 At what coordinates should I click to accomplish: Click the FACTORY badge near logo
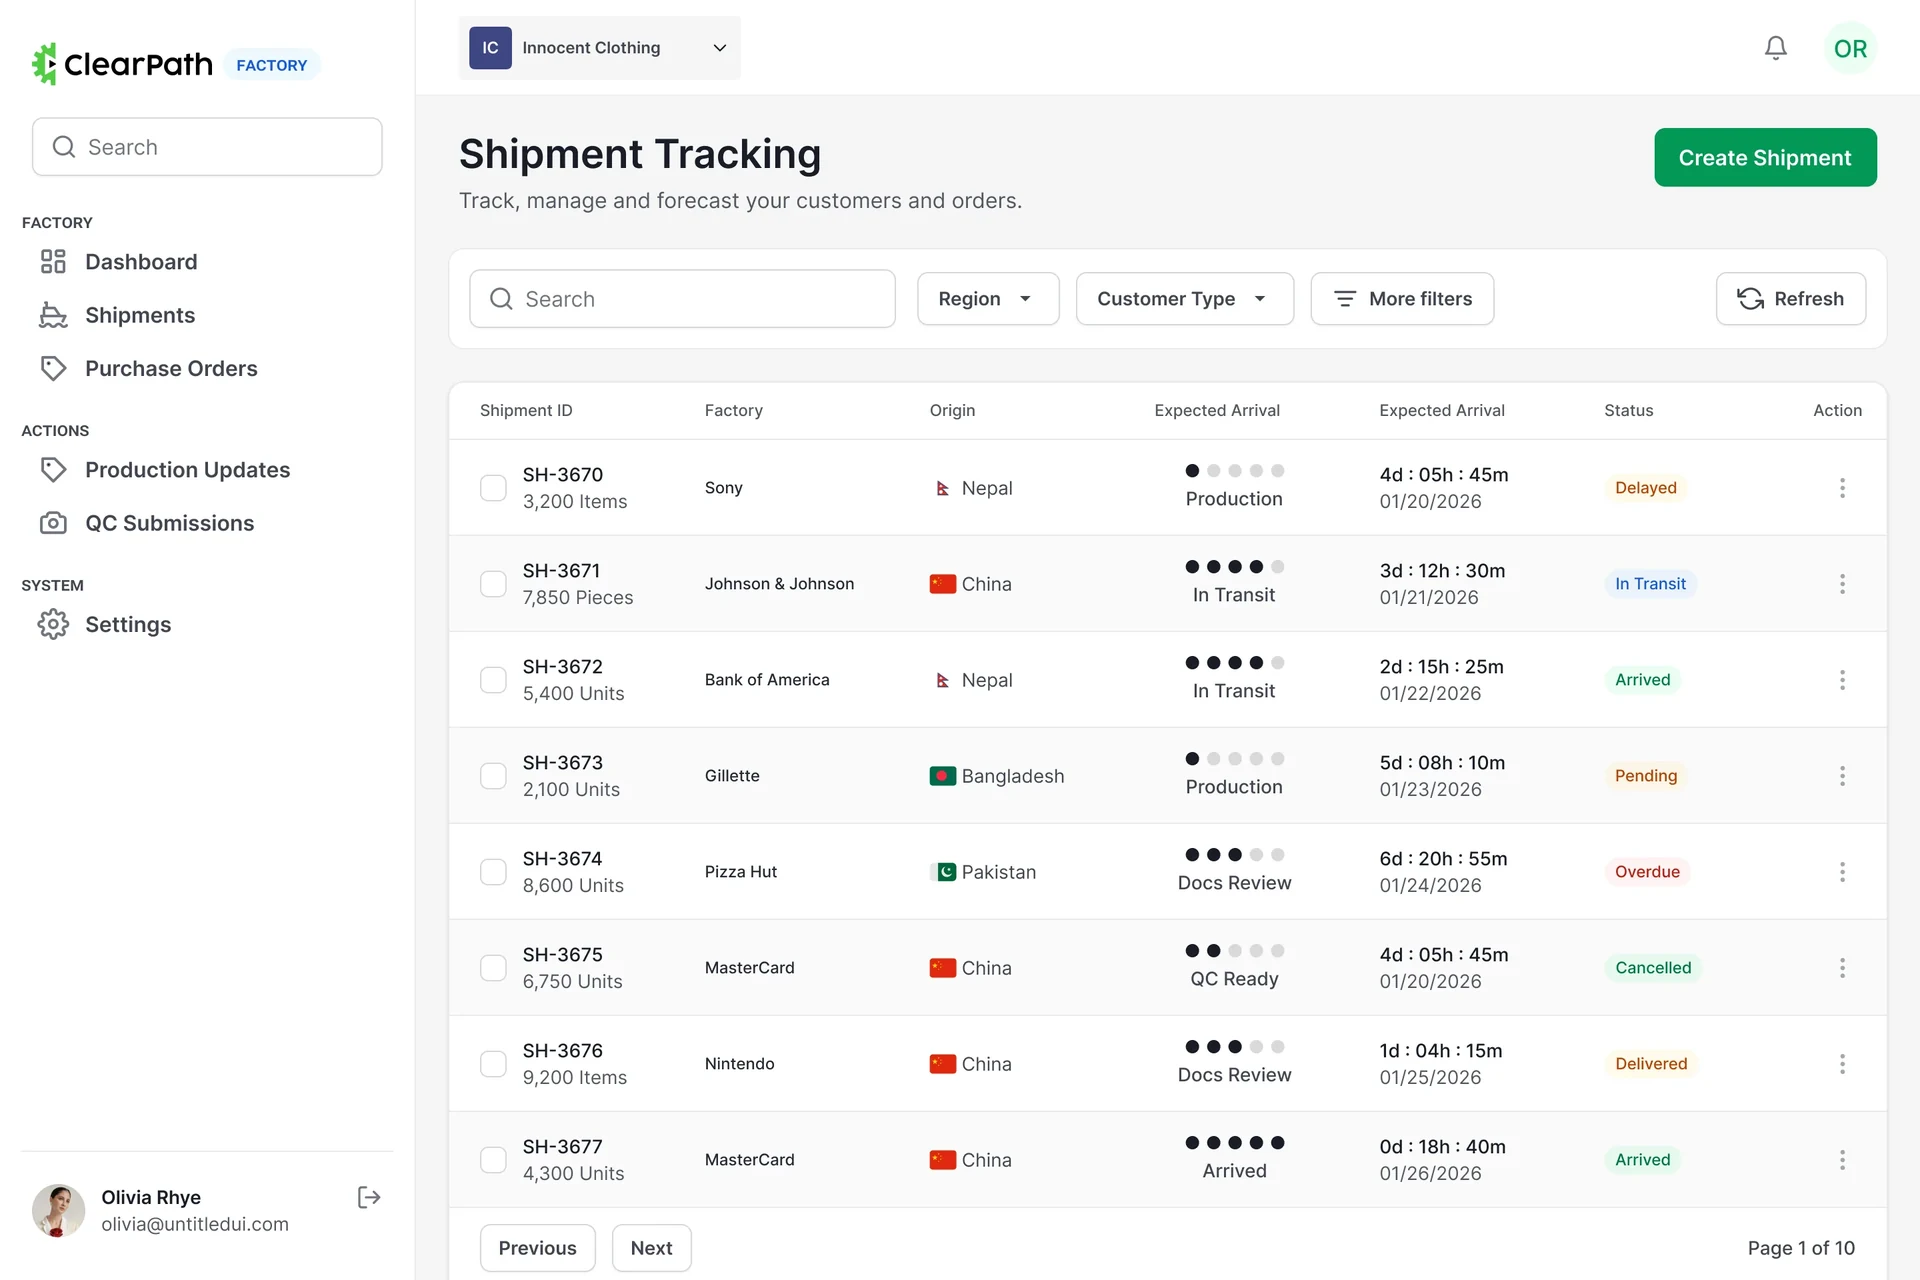coord(272,65)
